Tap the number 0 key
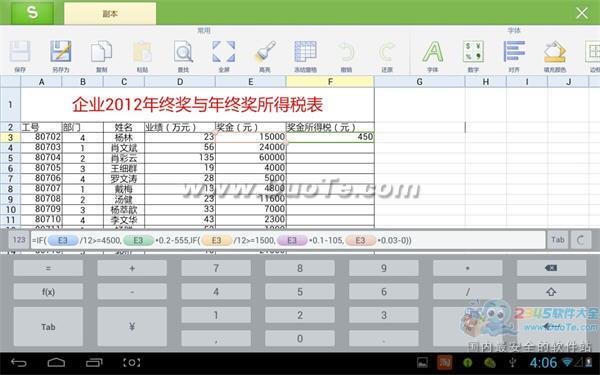Image resolution: width=600 pixels, height=375 pixels. pyautogui.click(x=300, y=339)
